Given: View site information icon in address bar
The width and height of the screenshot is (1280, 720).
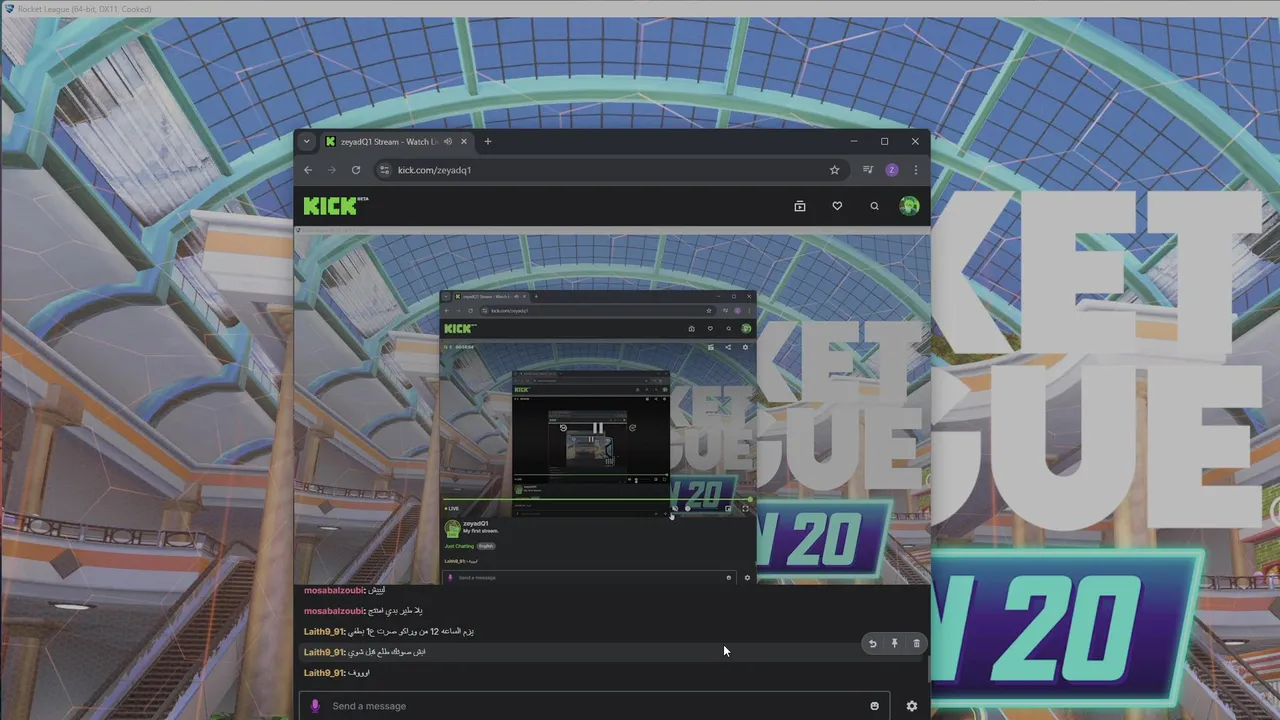Looking at the screenshot, I should (x=384, y=170).
